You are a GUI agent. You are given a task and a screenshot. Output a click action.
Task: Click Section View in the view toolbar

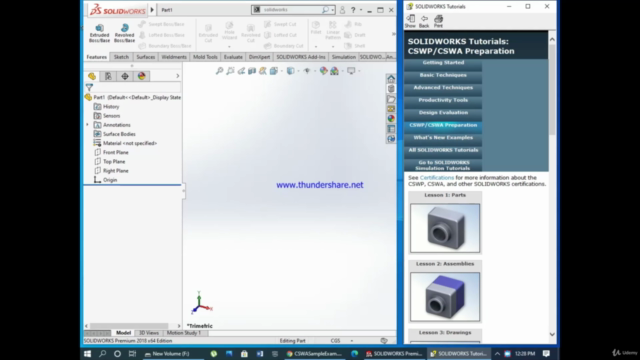click(x=252, y=71)
